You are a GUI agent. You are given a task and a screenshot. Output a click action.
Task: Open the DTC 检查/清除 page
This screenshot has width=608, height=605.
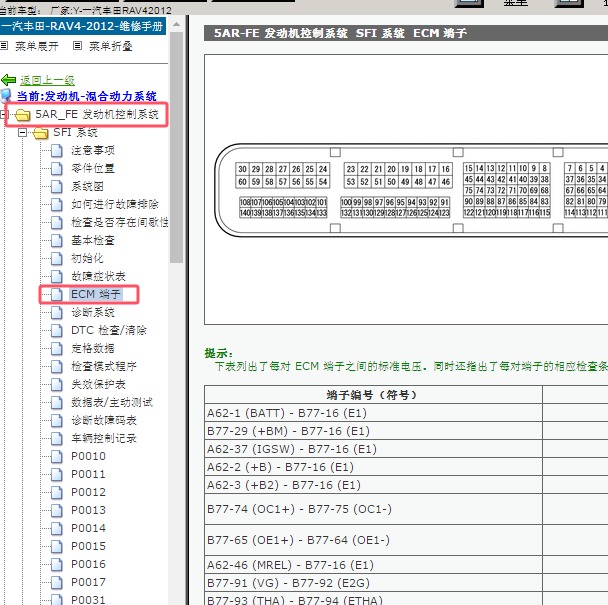(x=109, y=330)
